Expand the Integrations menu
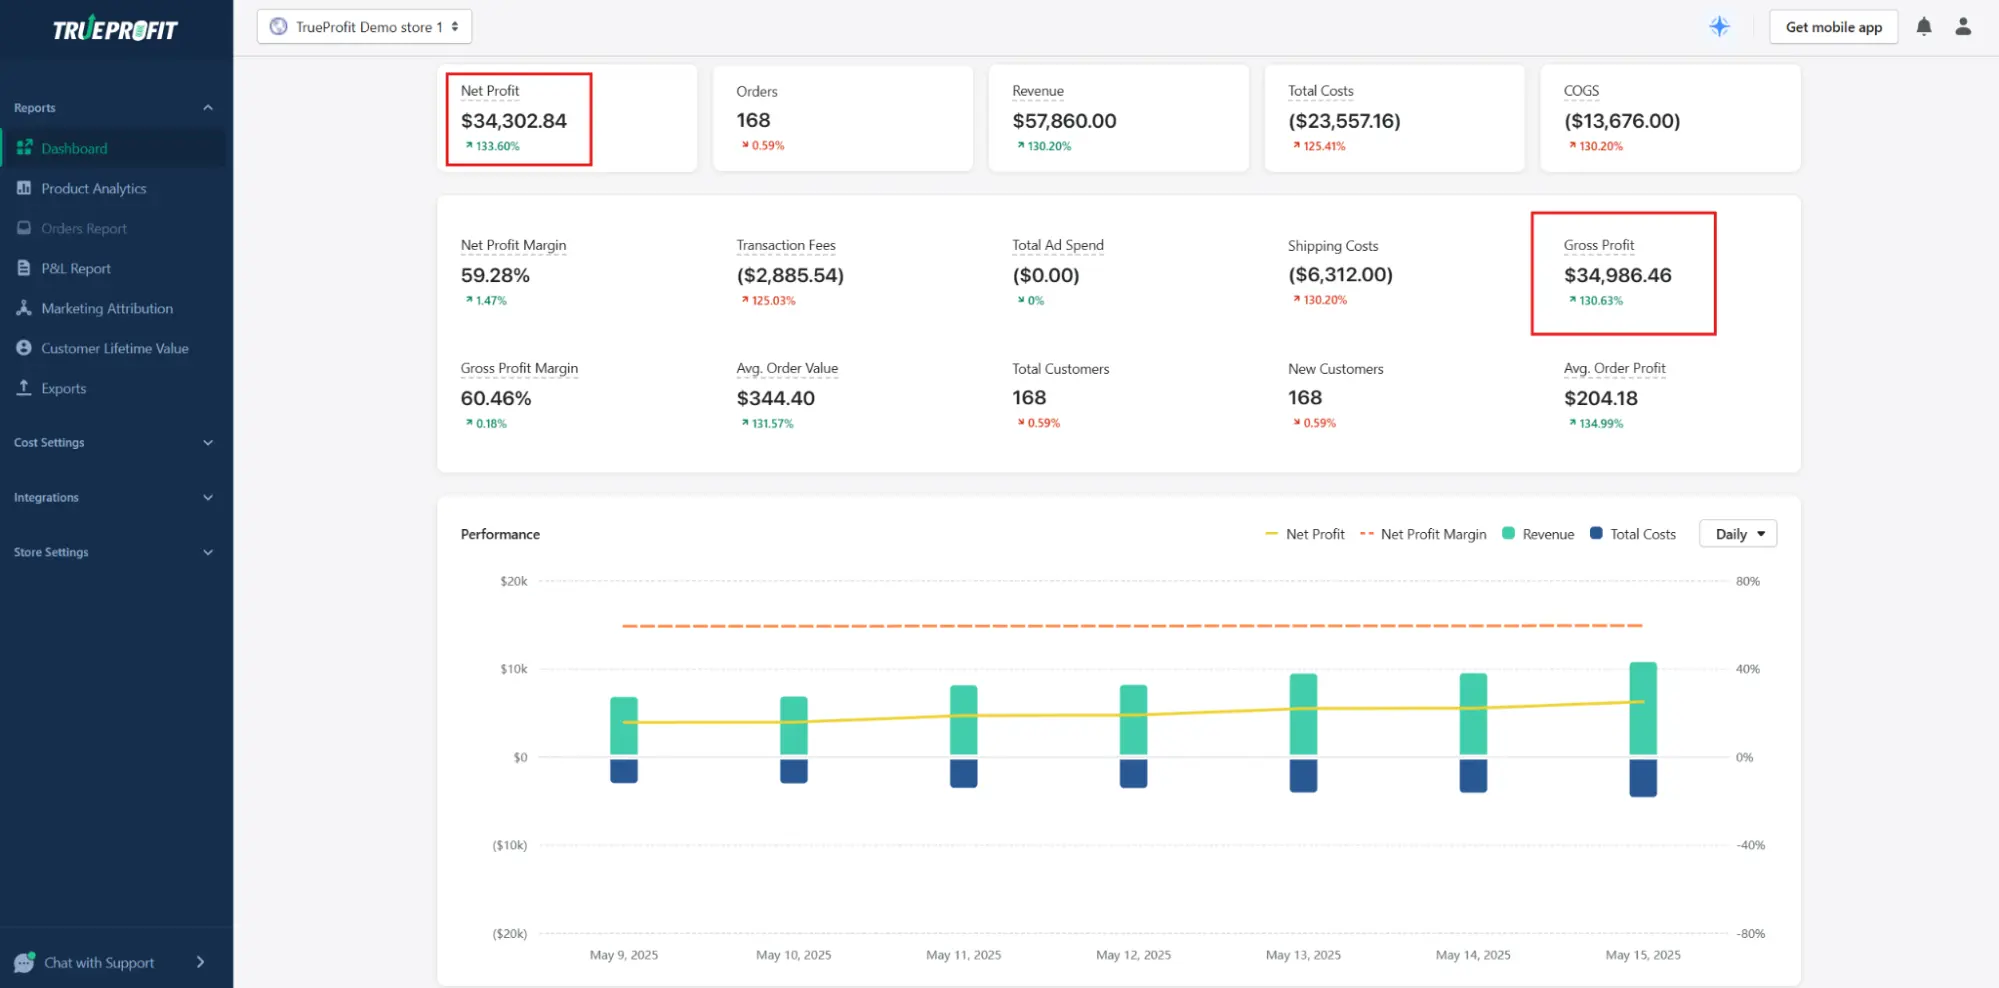This screenshot has width=1999, height=988. point(207,497)
